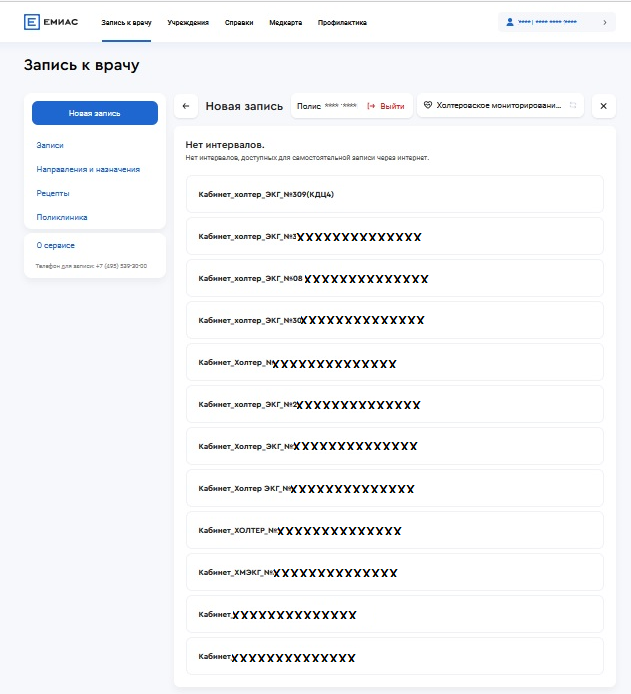Open Записи in the sidebar

tap(50, 145)
